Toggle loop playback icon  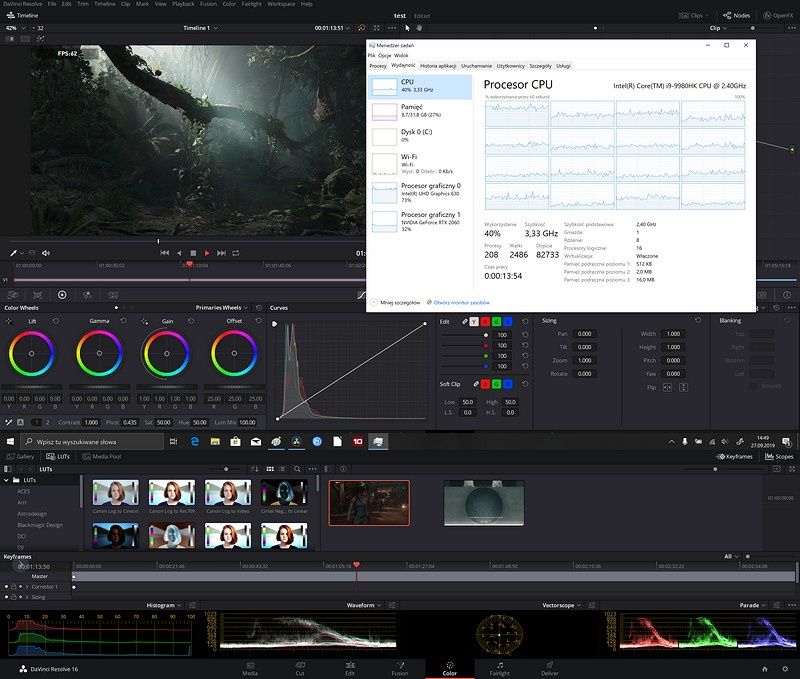236,253
